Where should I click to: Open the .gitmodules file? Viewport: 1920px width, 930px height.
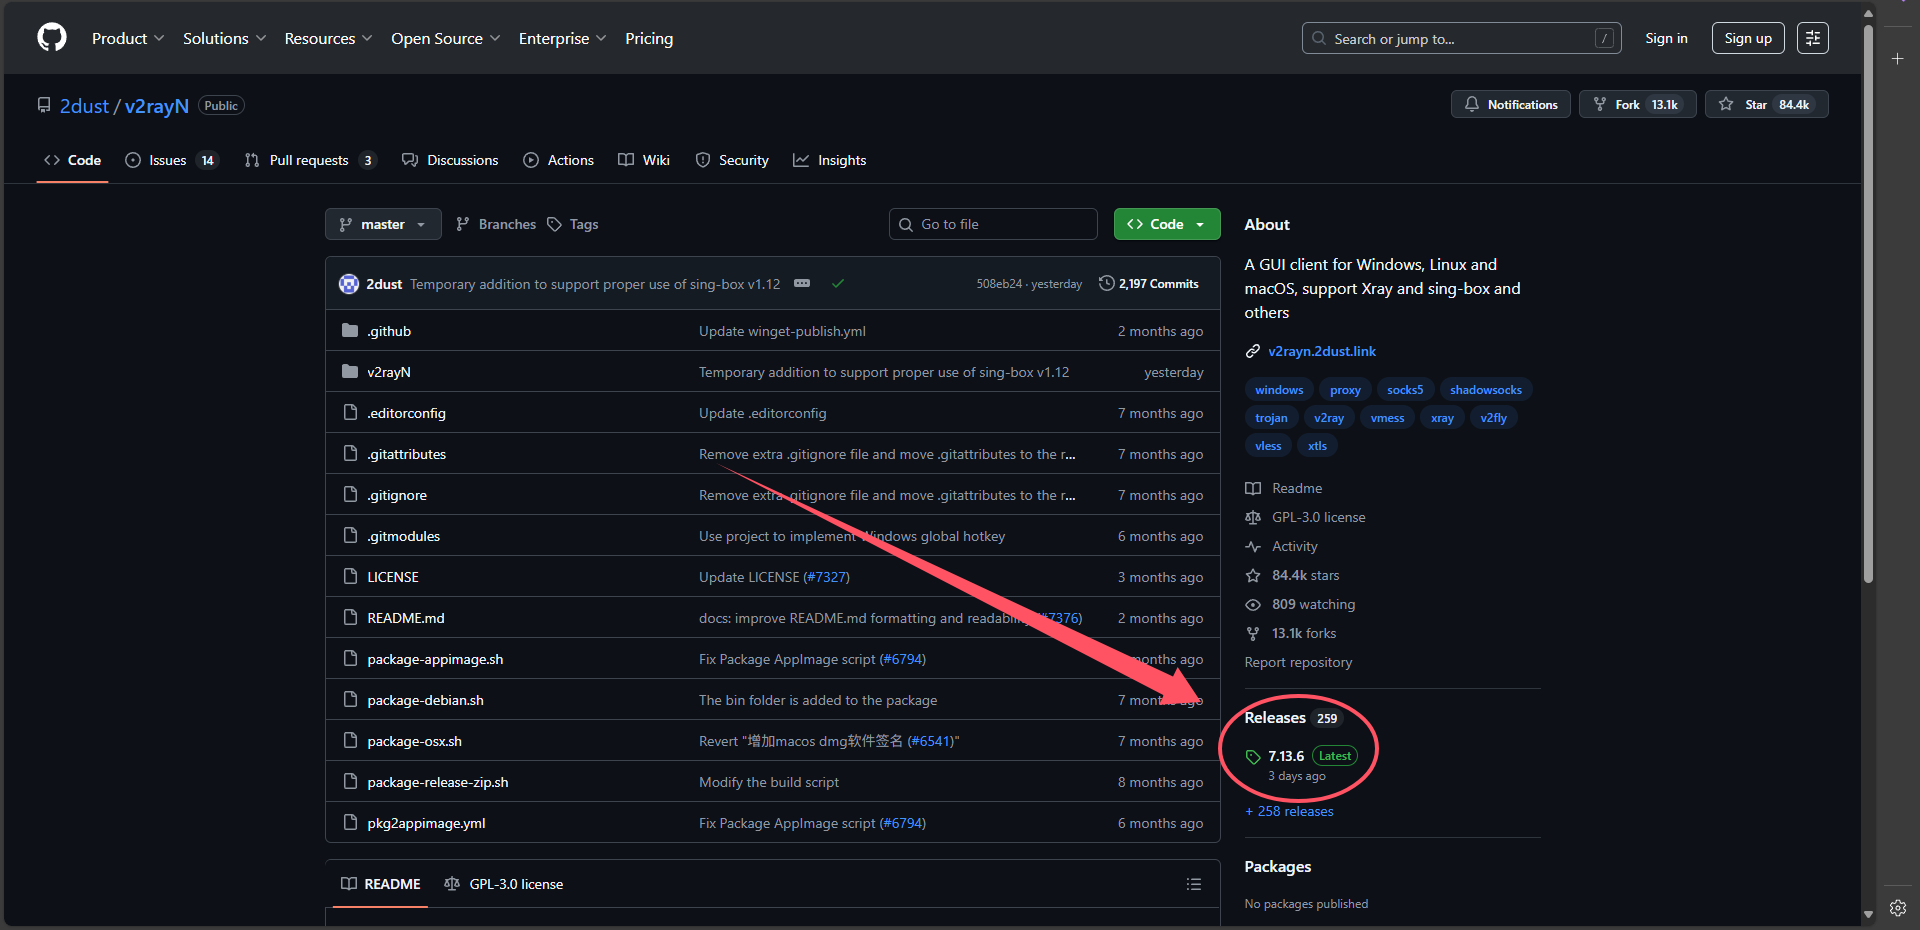(x=403, y=536)
